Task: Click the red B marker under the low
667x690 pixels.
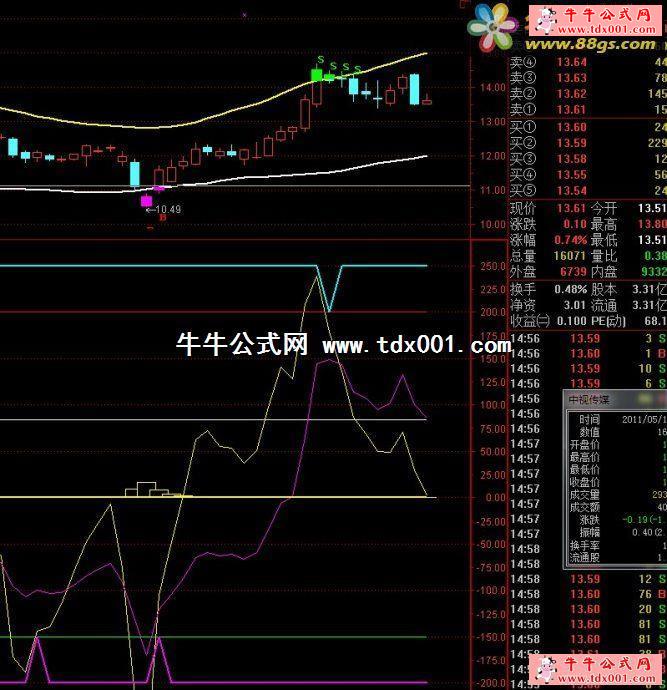Action: point(150,218)
